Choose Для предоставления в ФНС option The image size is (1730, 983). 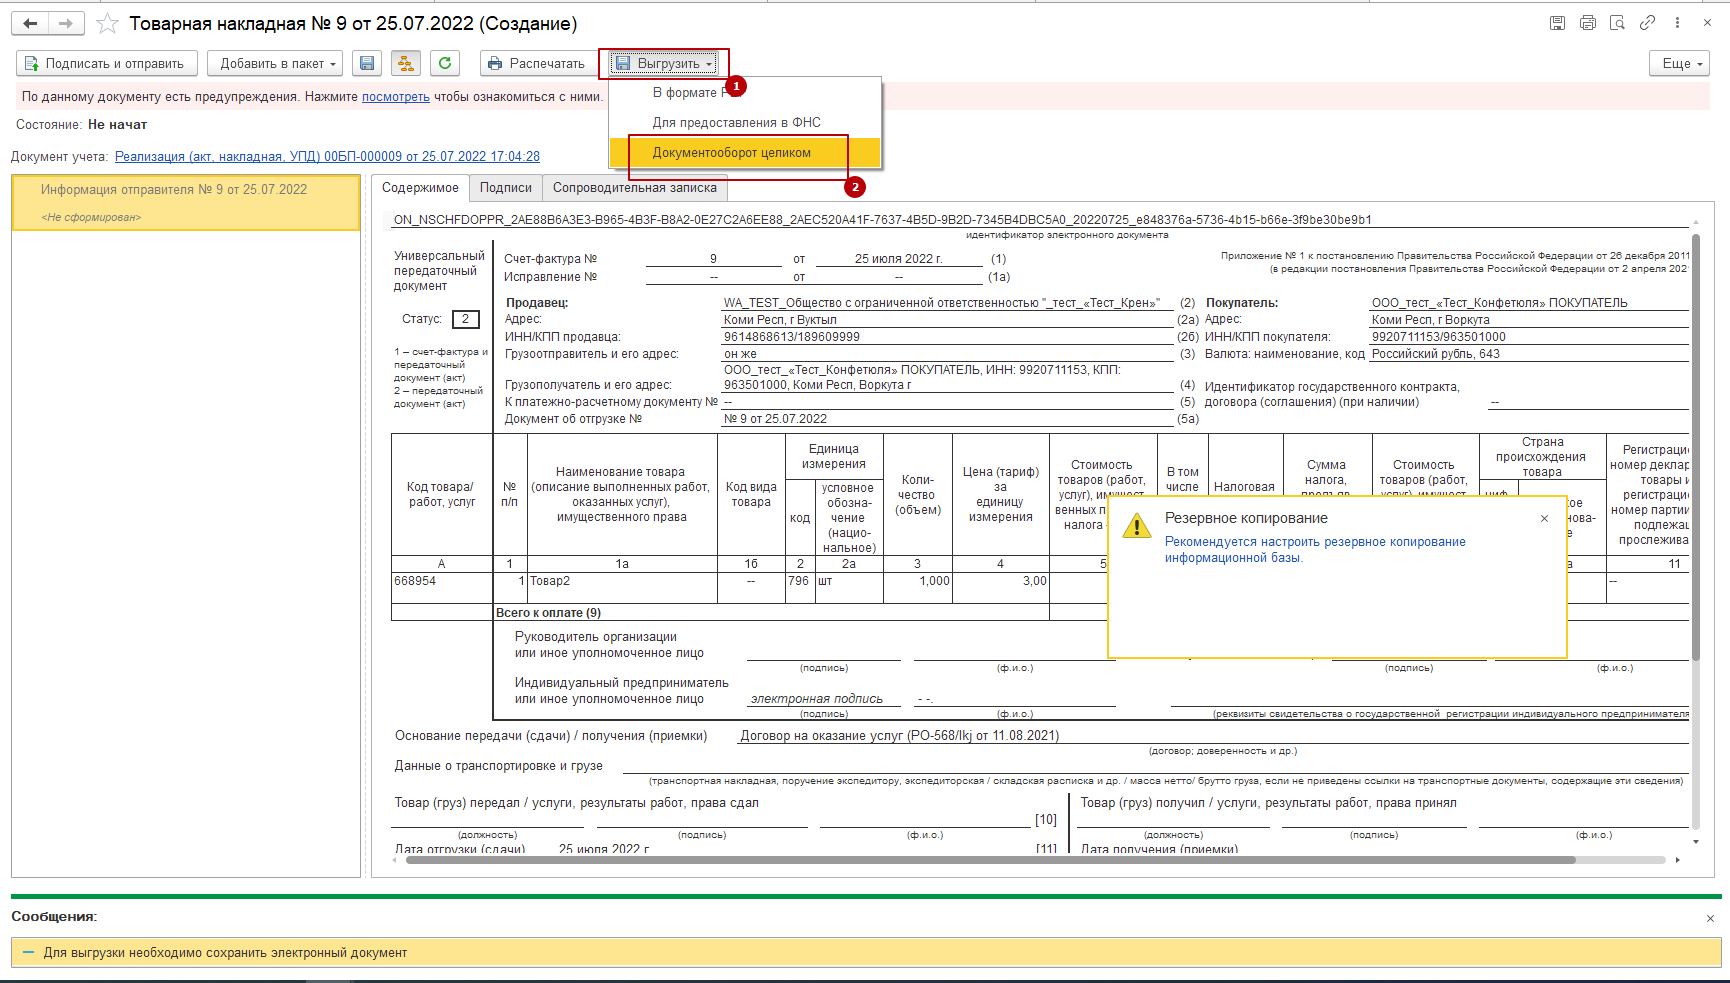click(745, 122)
